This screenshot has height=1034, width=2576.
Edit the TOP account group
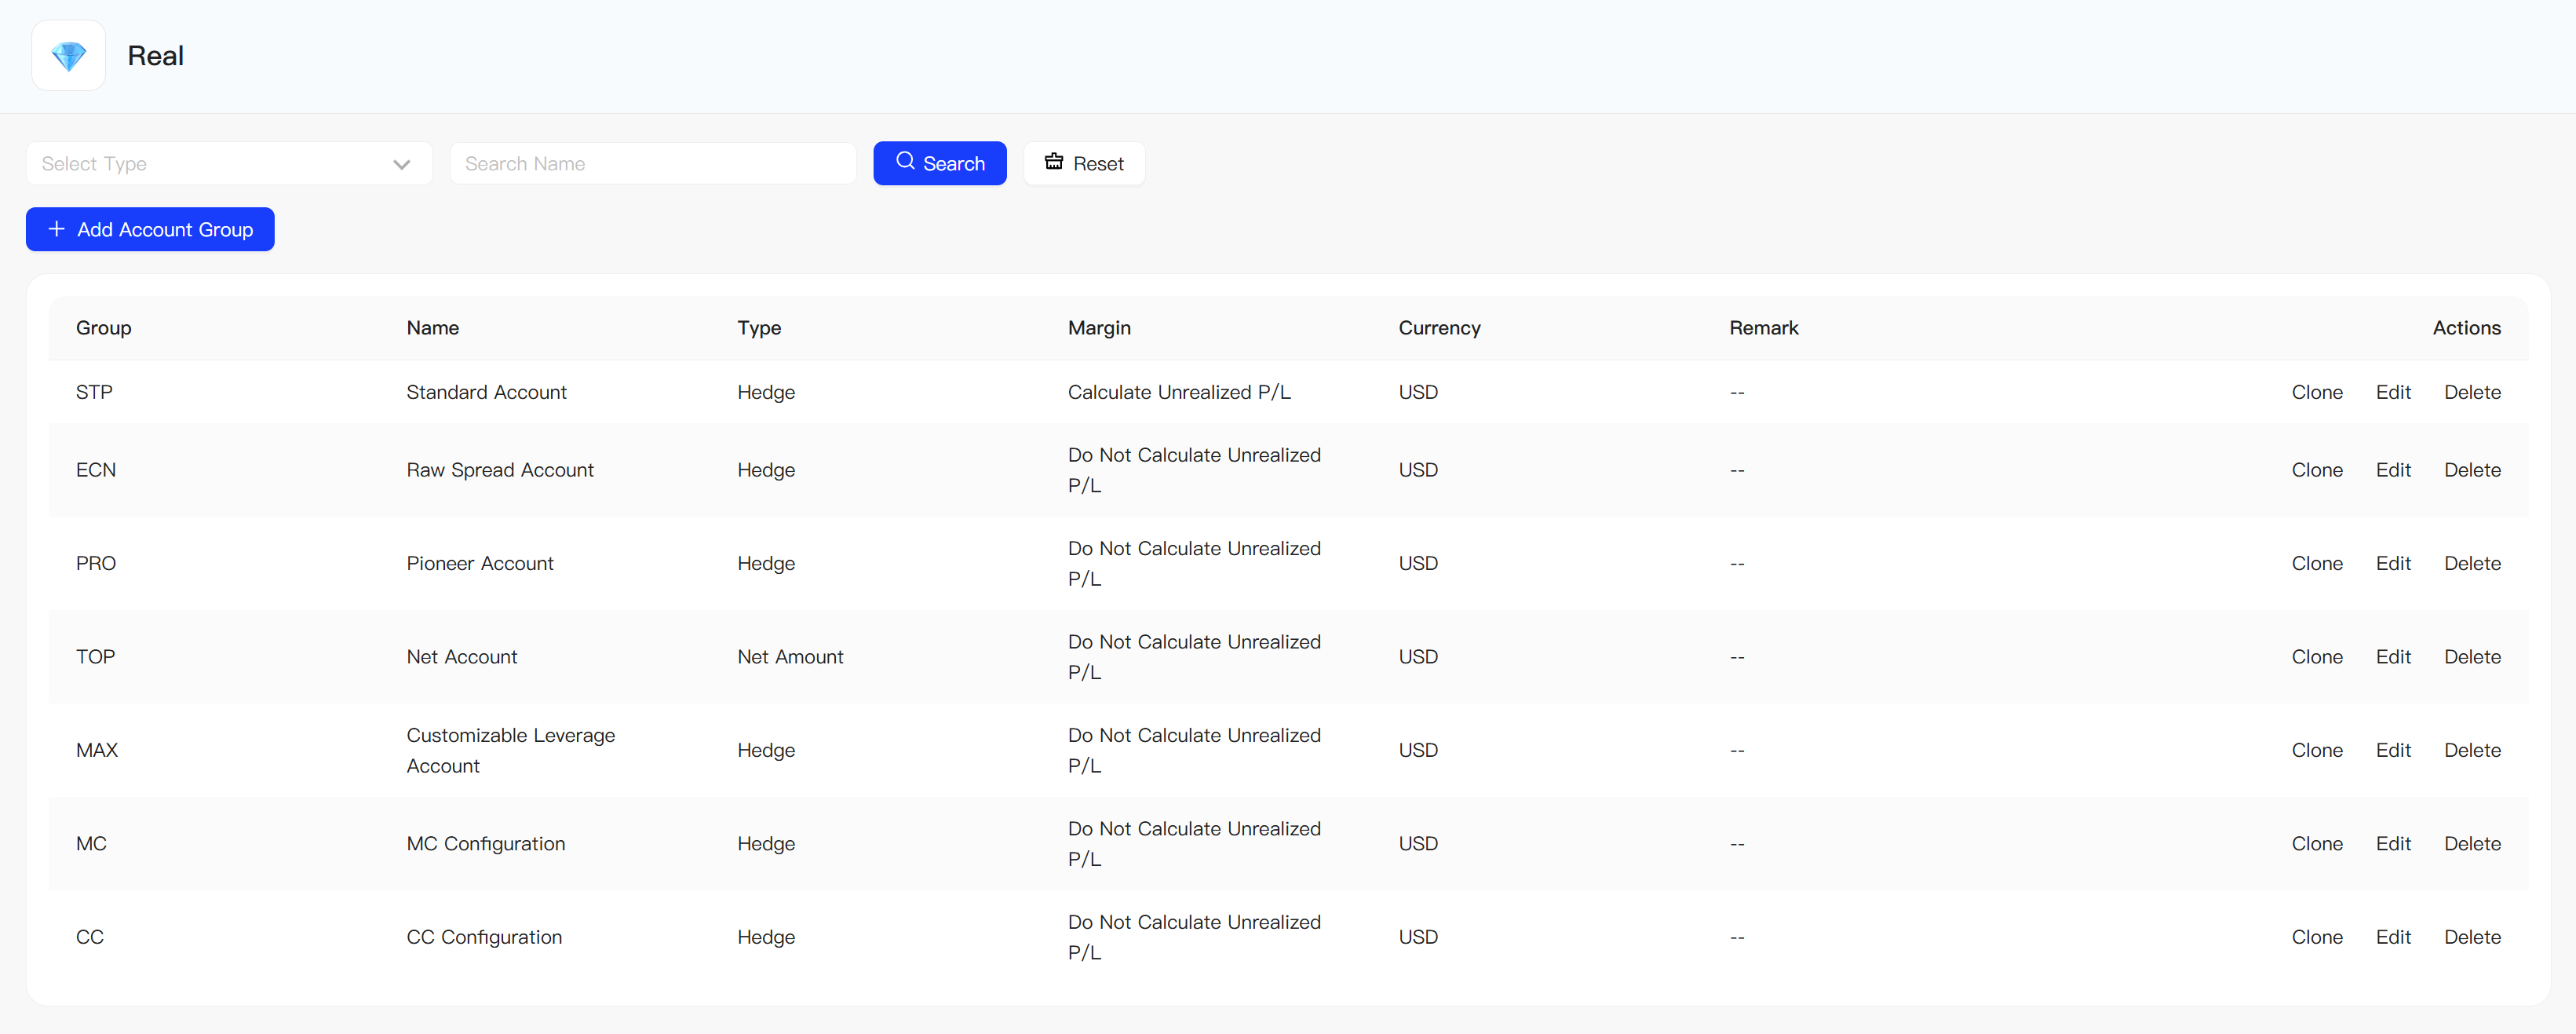click(x=2393, y=657)
